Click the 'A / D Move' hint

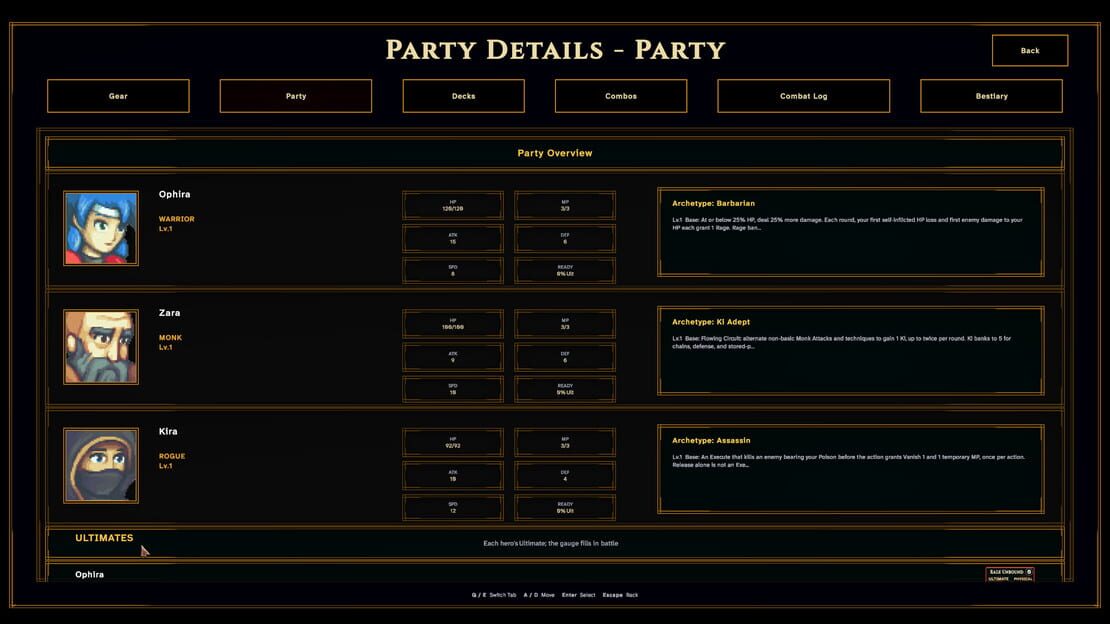(x=539, y=595)
